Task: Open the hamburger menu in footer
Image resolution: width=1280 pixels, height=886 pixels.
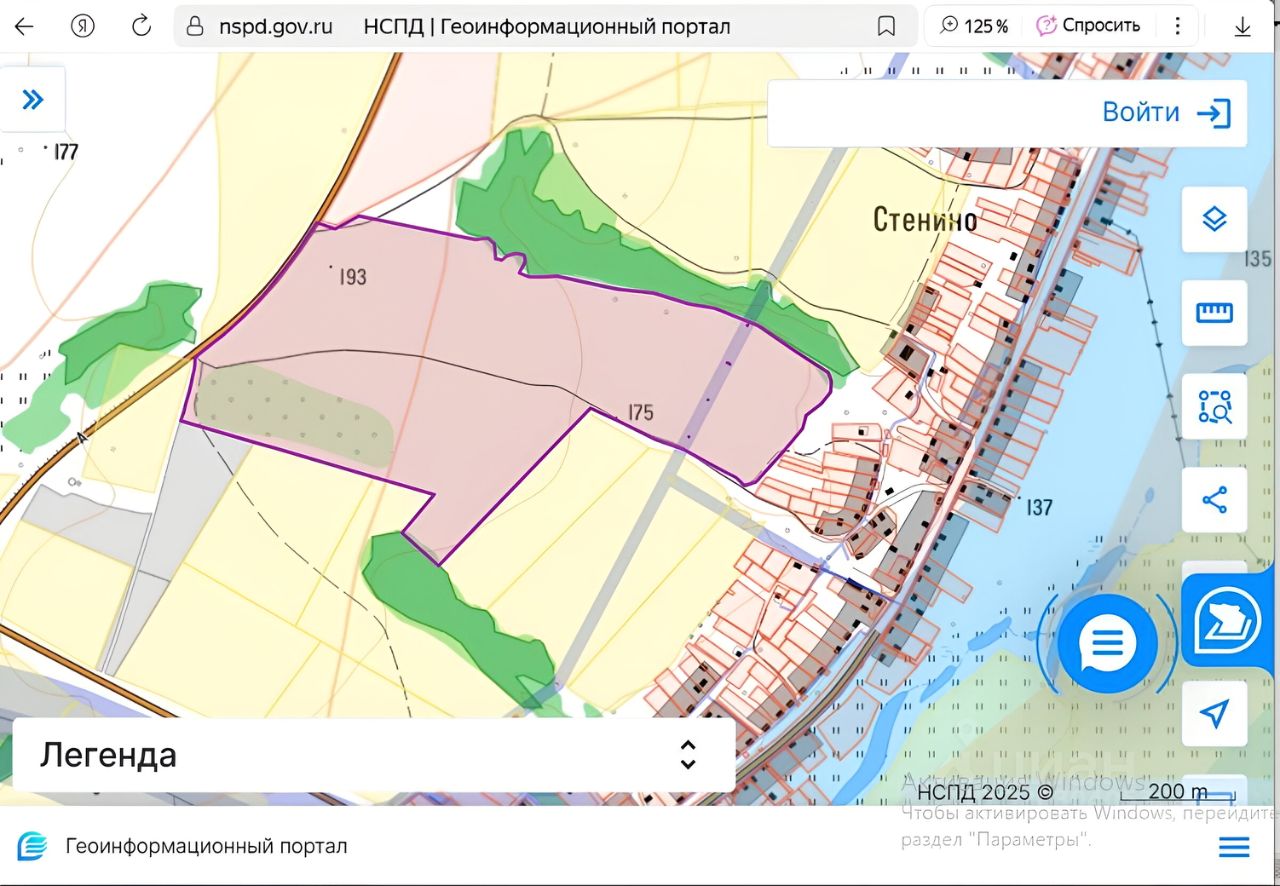Action: (x=1235, y=847)
